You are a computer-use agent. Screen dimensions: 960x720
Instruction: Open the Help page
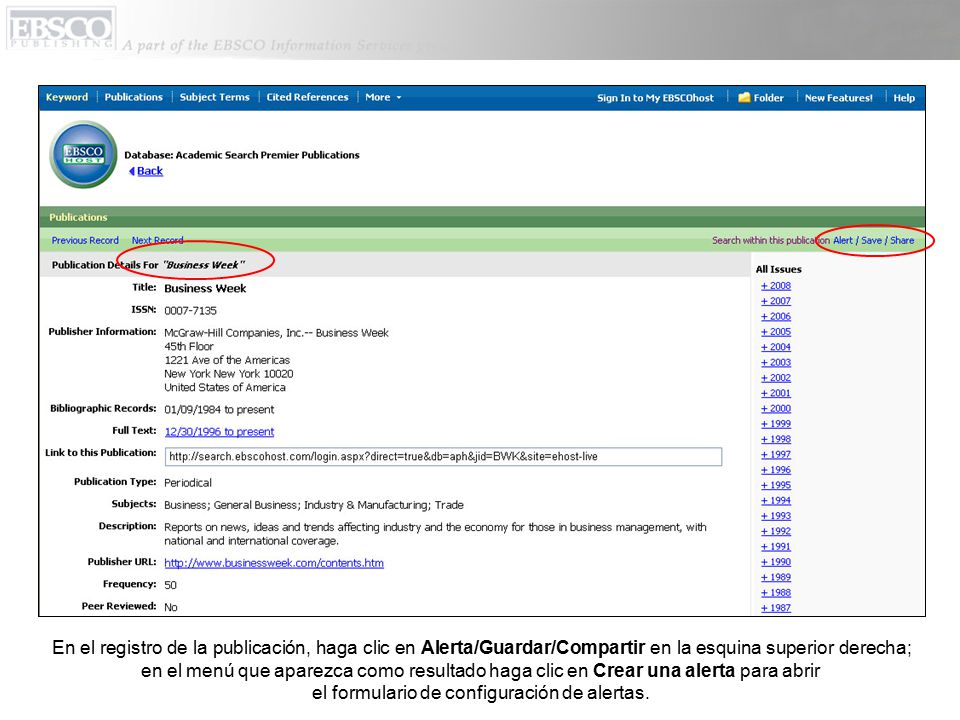pos(904,97)
